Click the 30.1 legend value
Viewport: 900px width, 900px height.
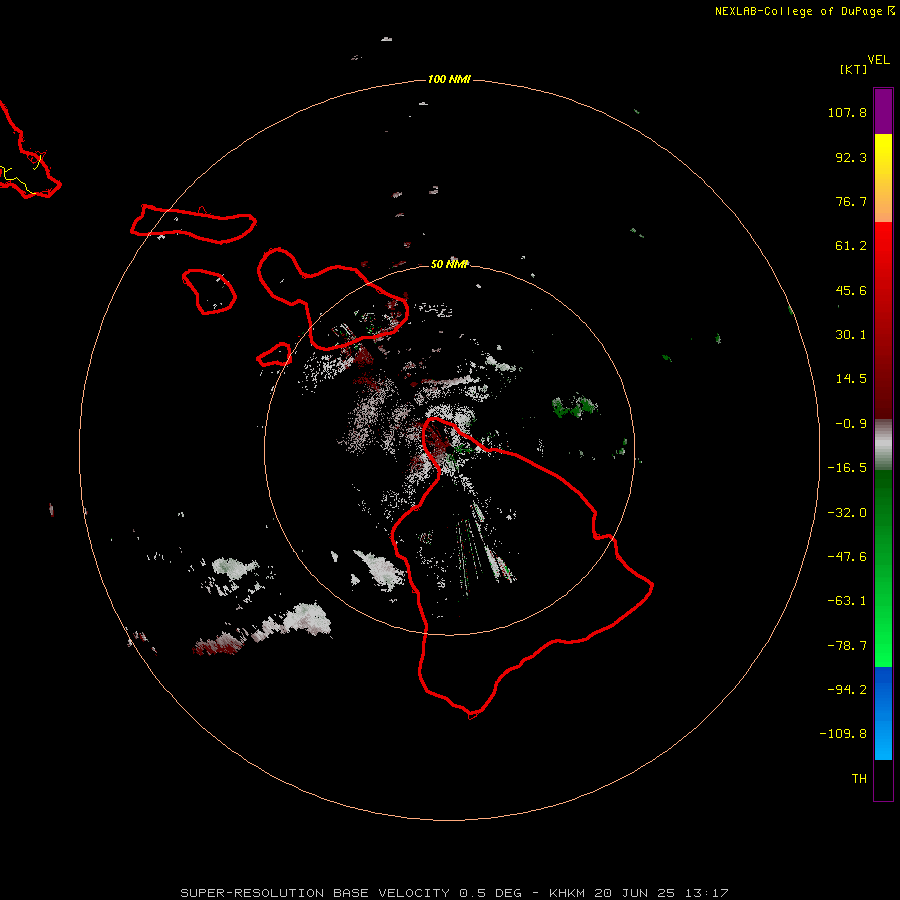click(851, 335)
